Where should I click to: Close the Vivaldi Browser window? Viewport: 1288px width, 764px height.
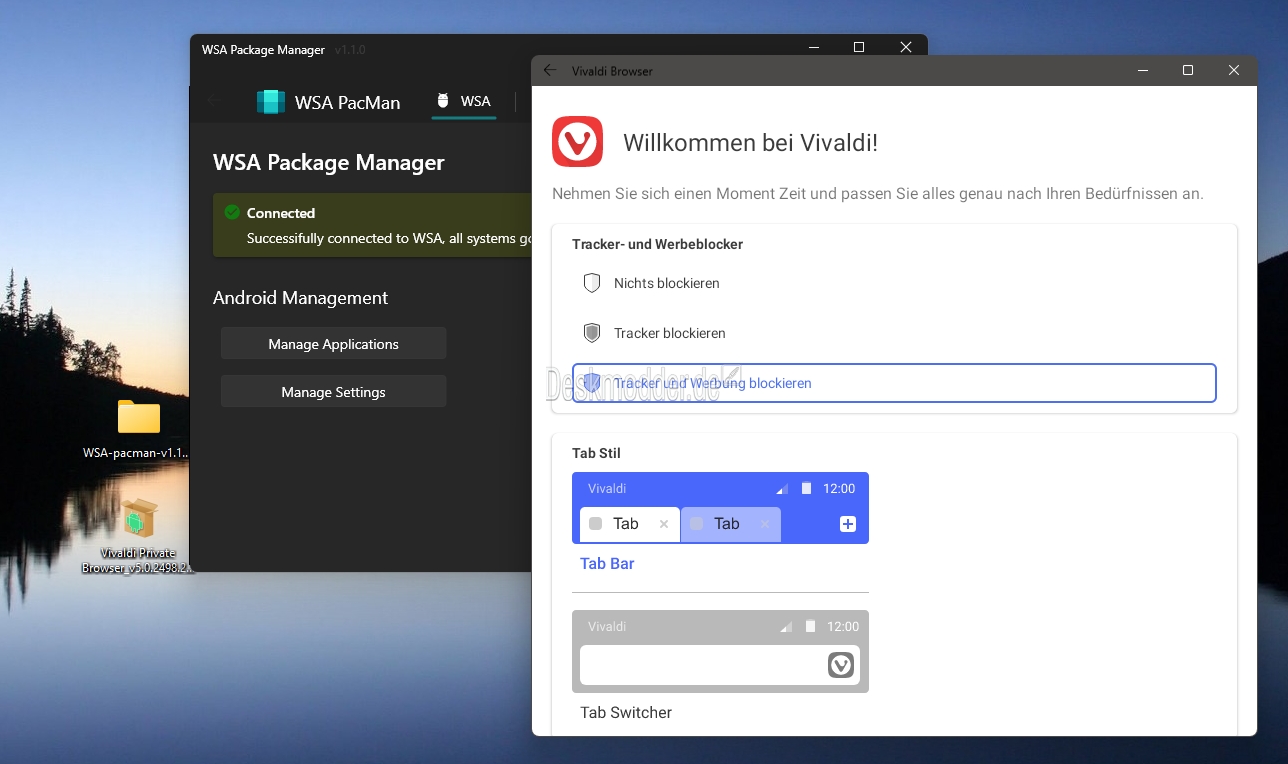1234,70
